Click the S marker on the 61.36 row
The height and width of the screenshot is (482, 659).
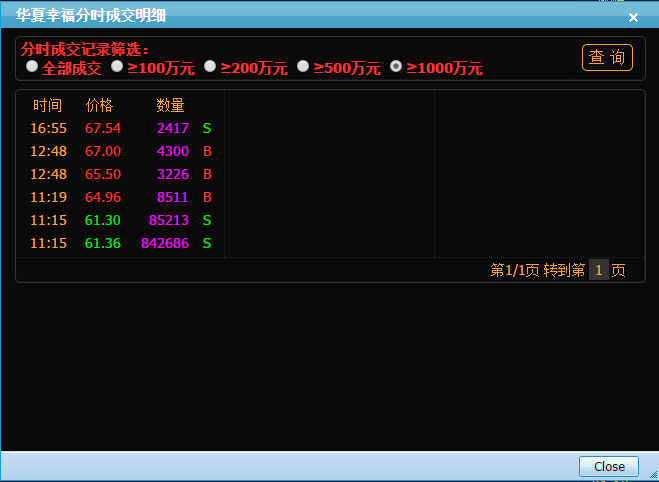(x=207, y=243)
